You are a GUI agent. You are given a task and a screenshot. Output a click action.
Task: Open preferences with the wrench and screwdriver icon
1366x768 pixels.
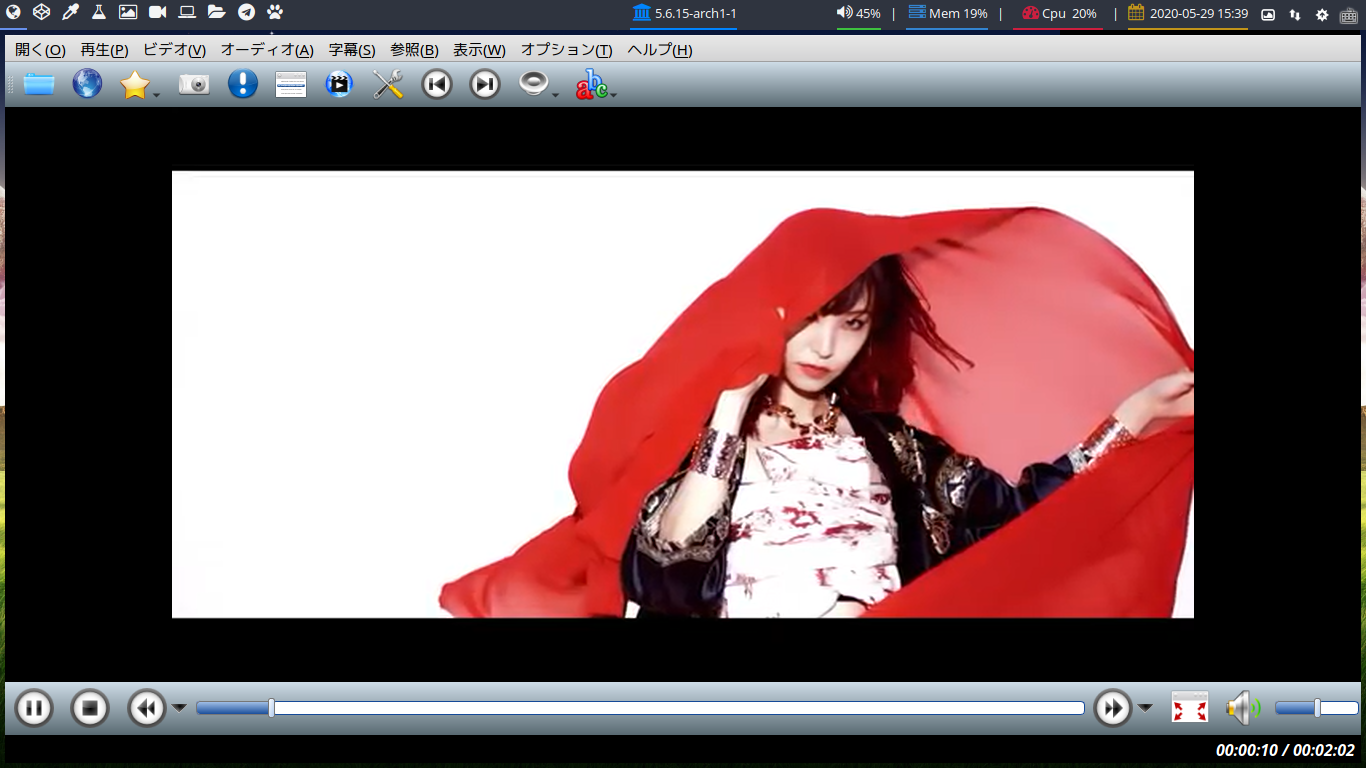point(388,85)
